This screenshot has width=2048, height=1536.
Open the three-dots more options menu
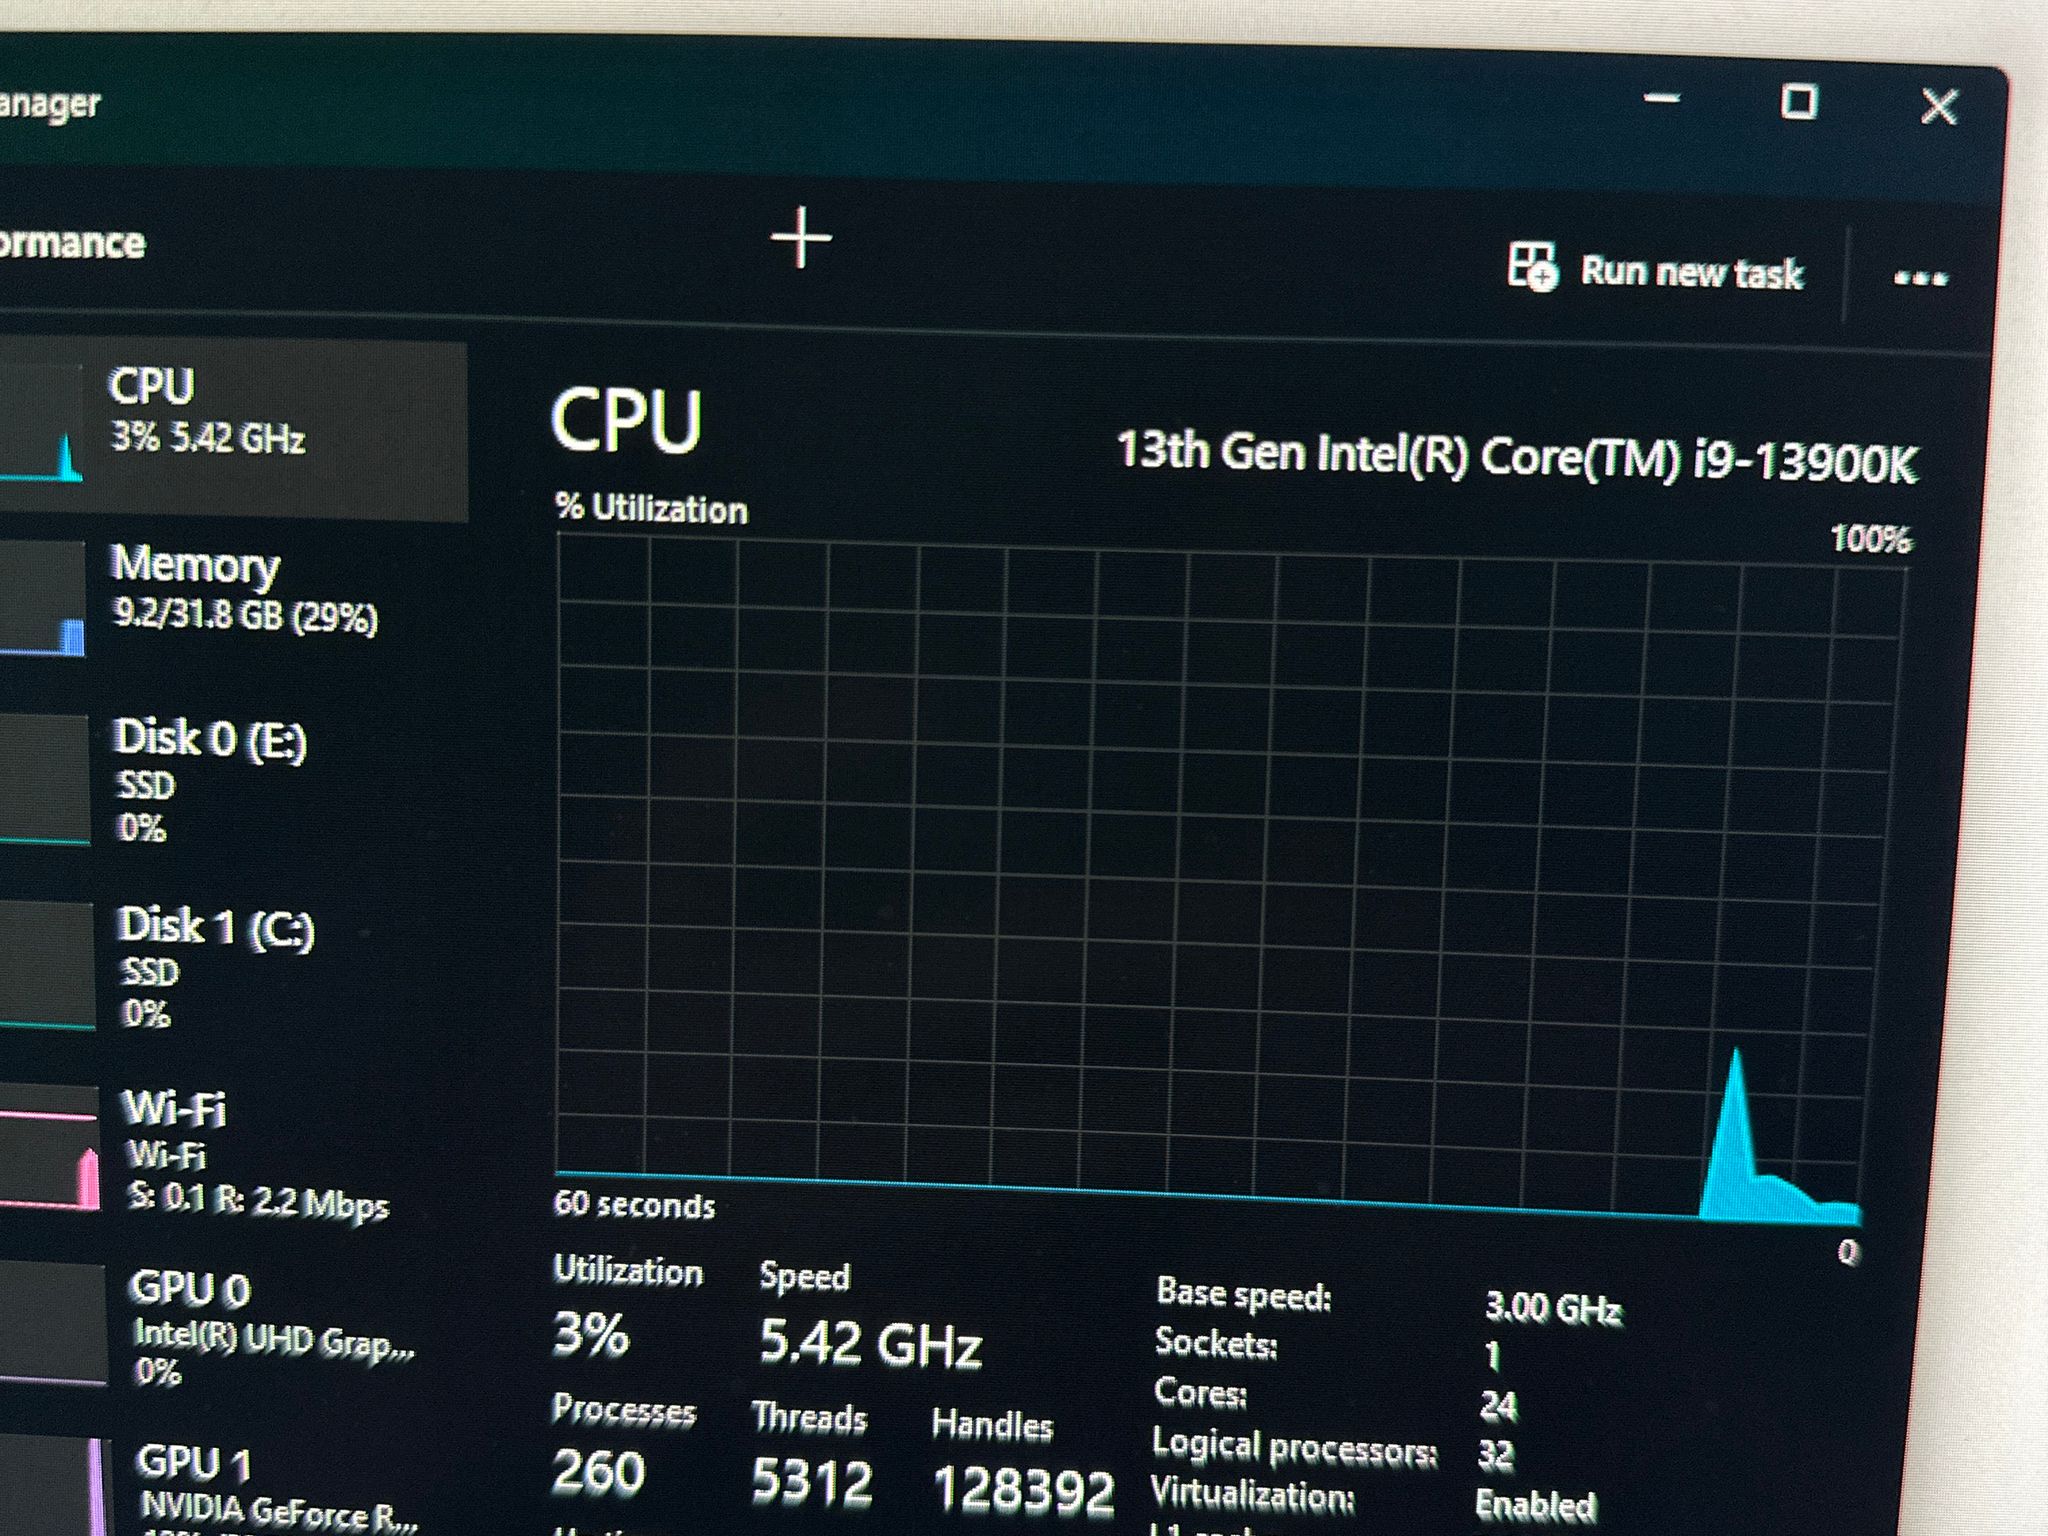(1920, 278)
